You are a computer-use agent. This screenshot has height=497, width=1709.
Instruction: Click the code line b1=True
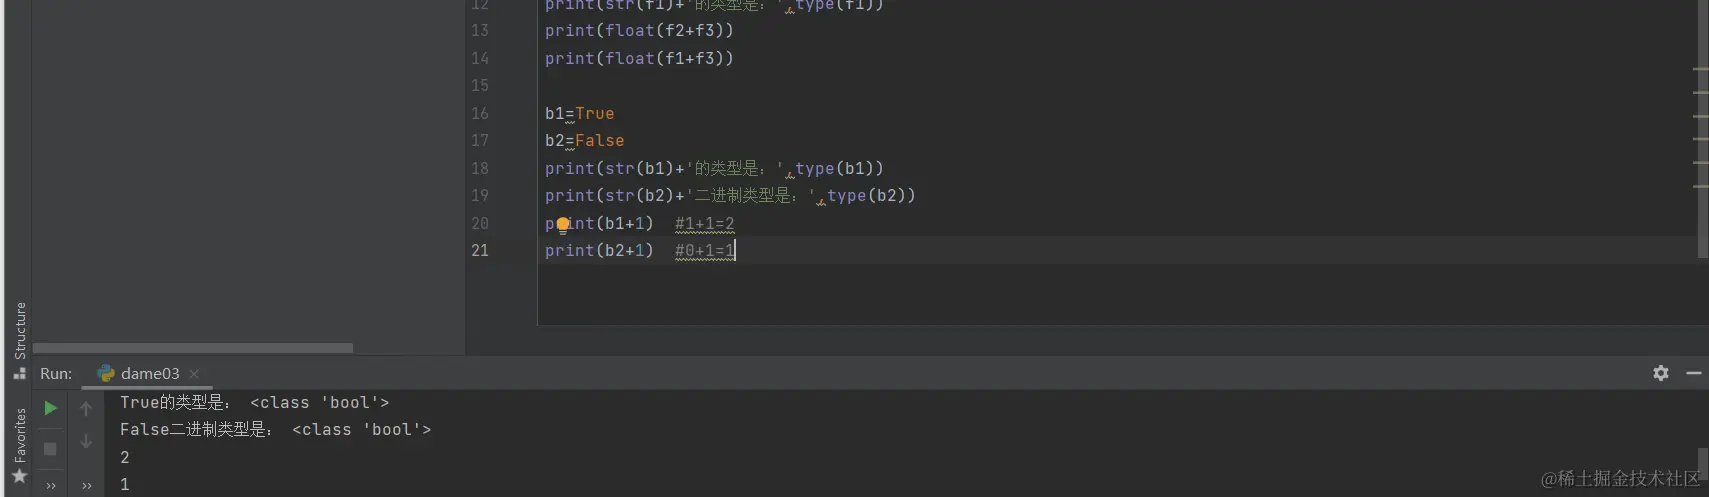tap(580, 113)
